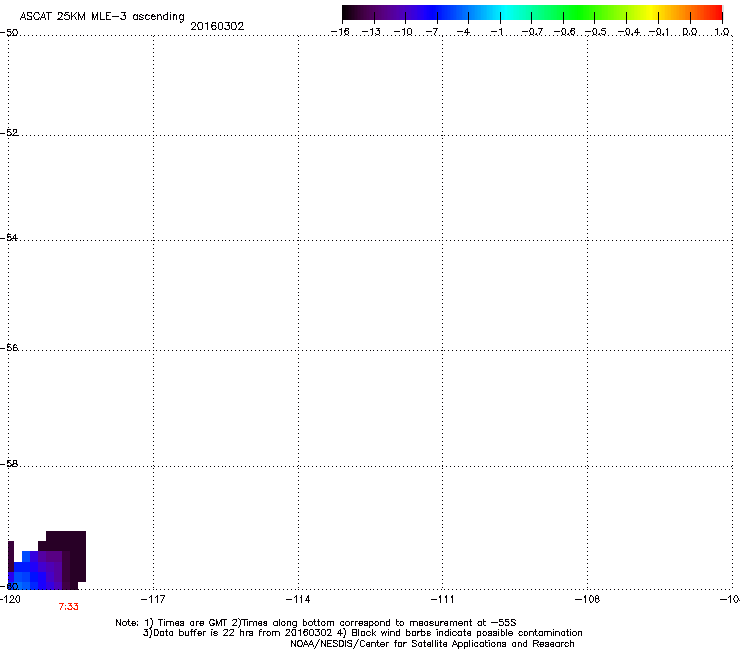740x650 pixels.
Task: Click the -13 color scale label
Action: [371, 32]
